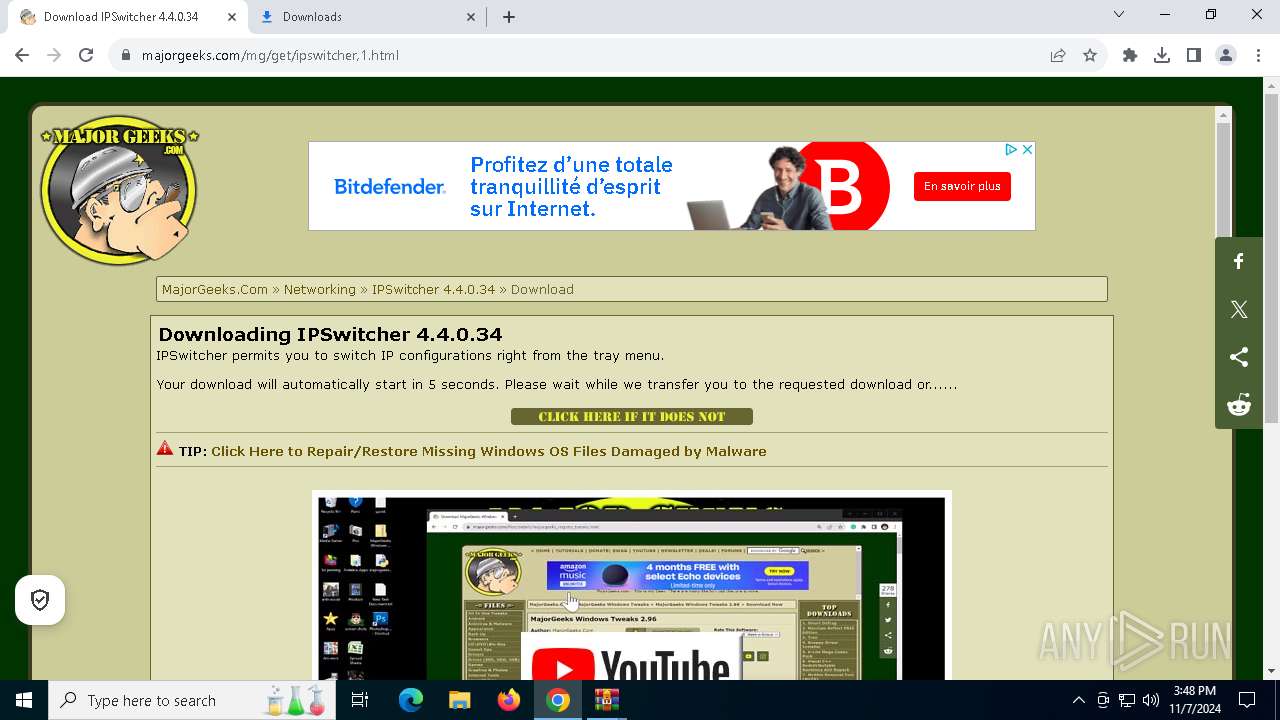The image size is (1280, 720).
Task: Open the AdChoices info icon
Action: click(x=1011, y=149)
